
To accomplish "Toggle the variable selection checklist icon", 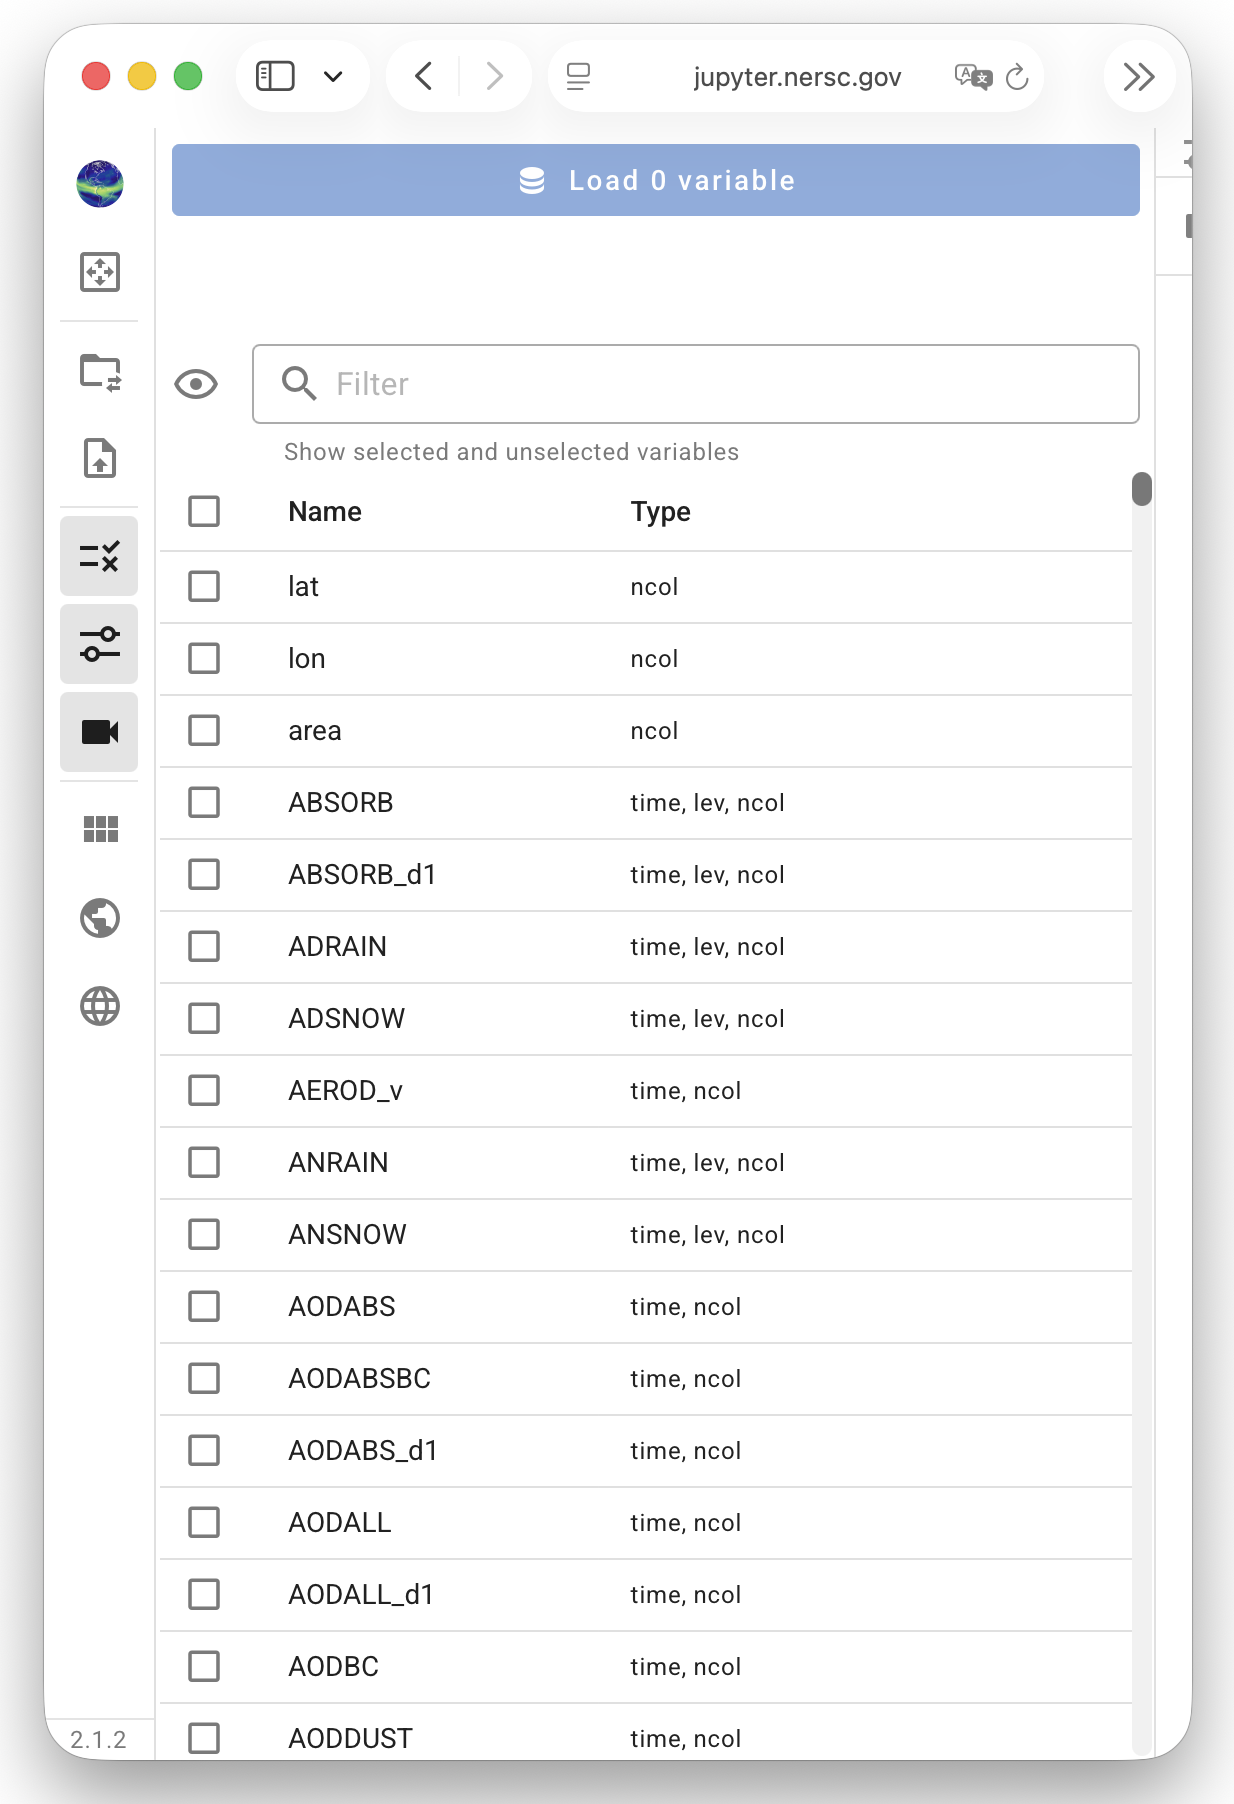I will 99,556.
